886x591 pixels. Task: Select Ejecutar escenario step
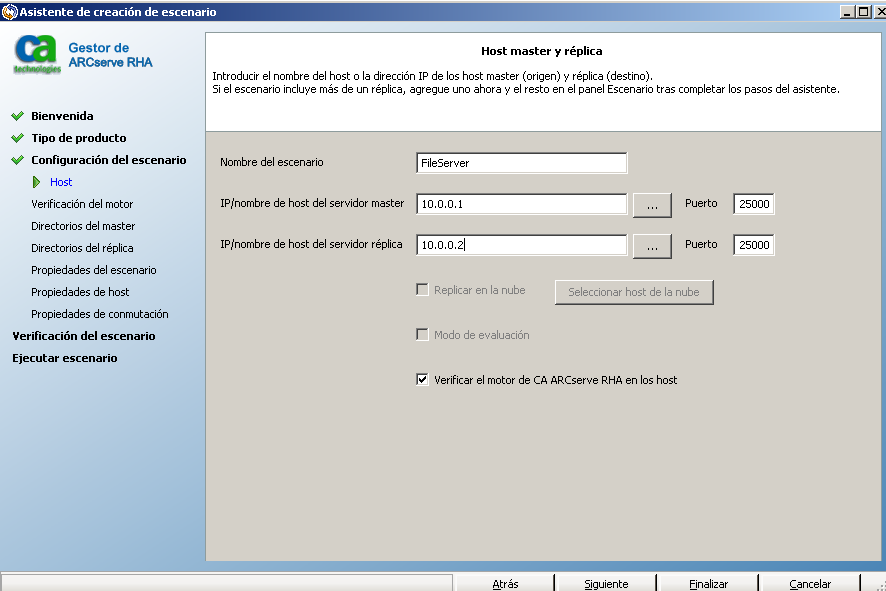click(x=65, y=358)
